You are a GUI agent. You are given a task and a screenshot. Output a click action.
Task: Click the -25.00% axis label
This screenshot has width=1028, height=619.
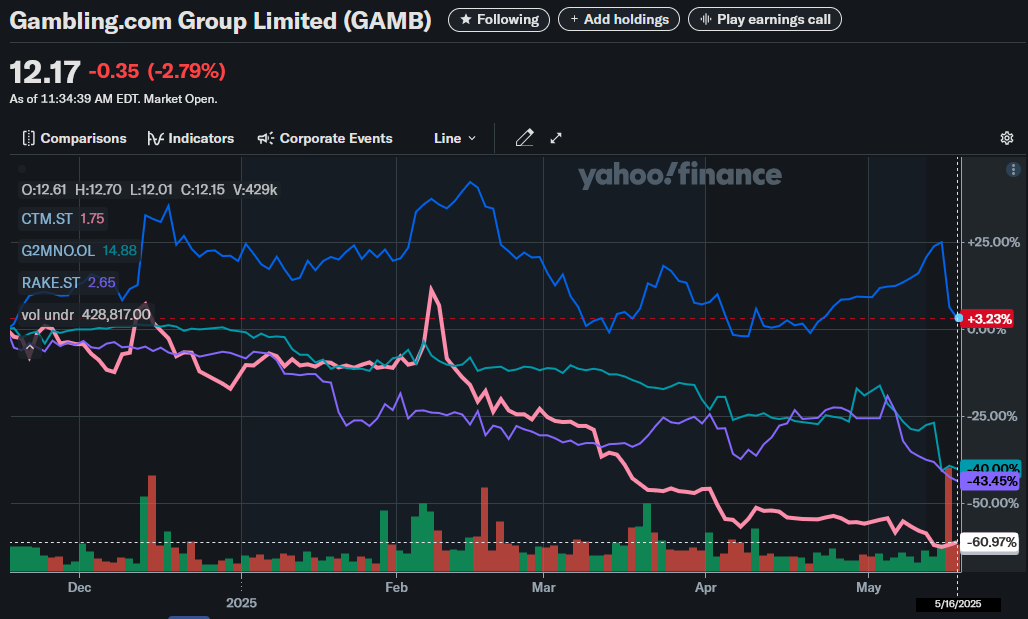pos(993,416)
